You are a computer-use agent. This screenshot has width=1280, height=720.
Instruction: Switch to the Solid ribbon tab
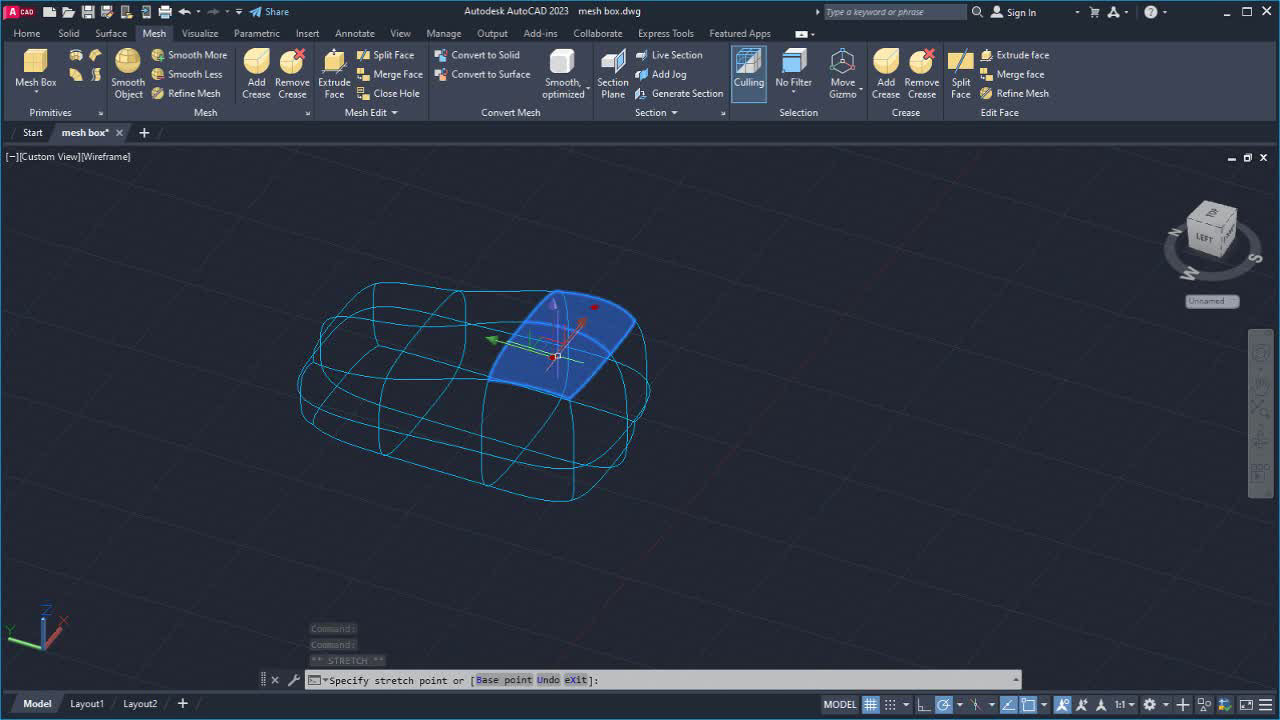coord(68,33)
